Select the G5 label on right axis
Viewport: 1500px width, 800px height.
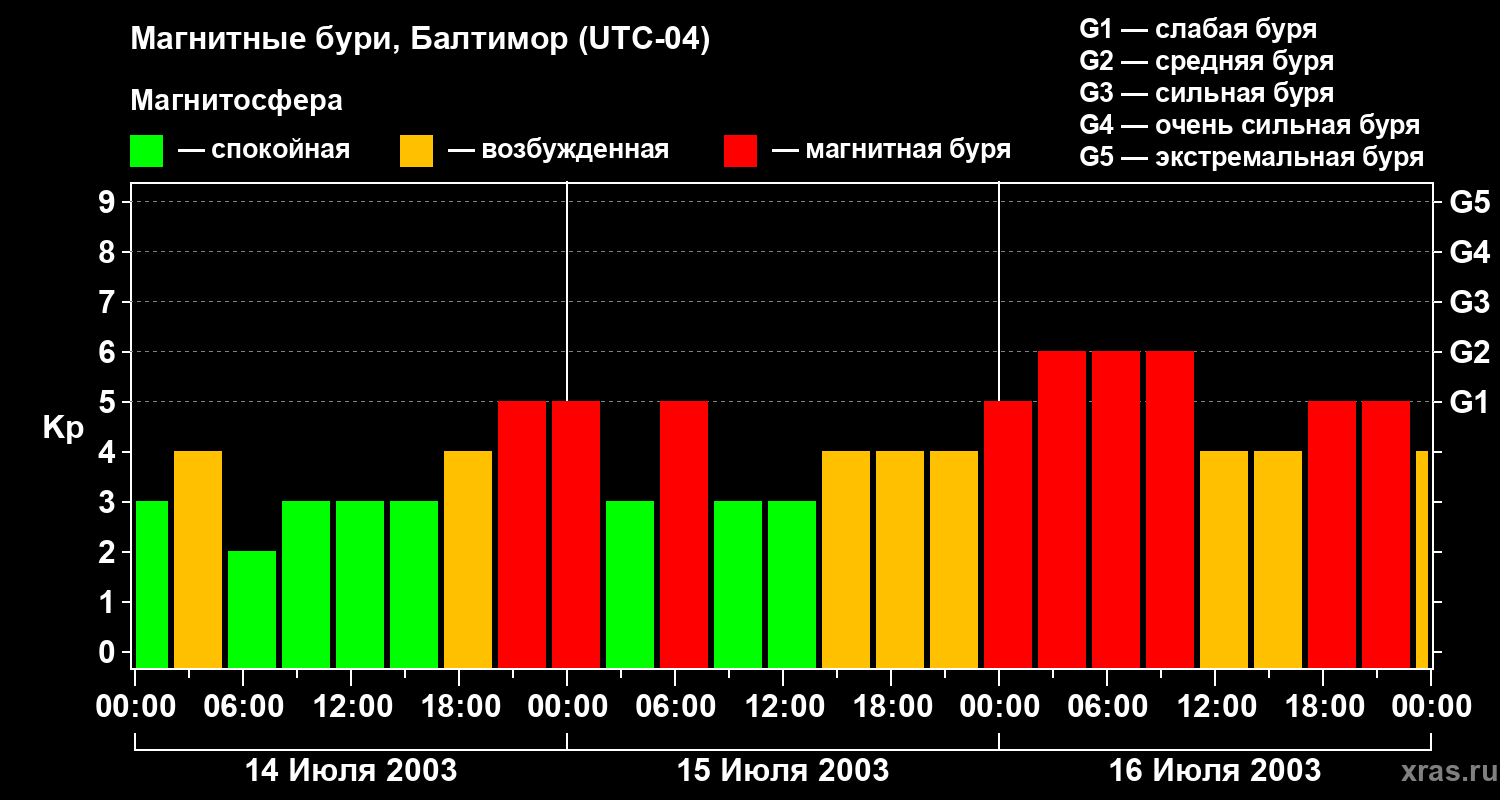click(1469, 202)
